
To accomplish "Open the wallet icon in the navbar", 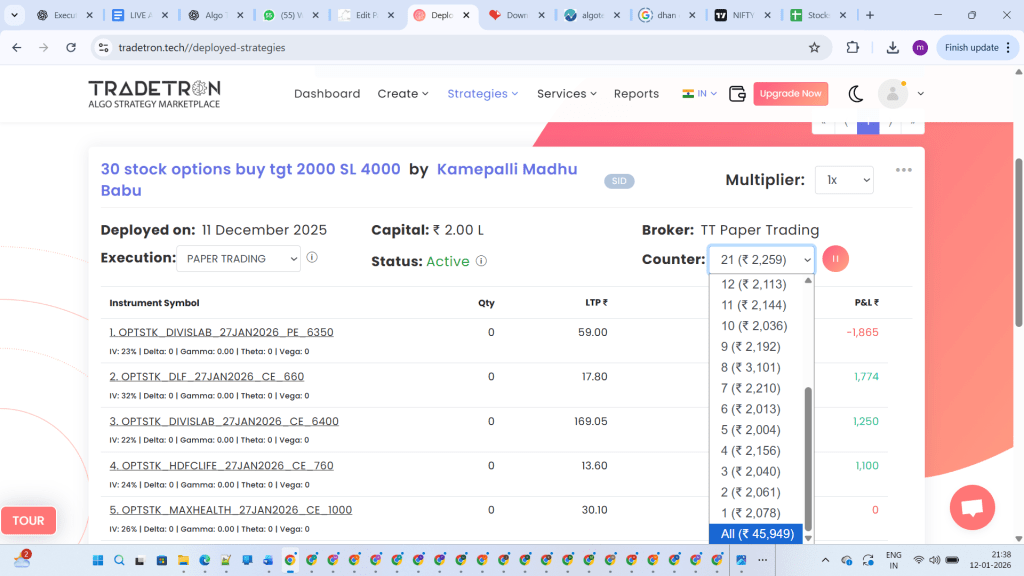I will coord(738,94).
